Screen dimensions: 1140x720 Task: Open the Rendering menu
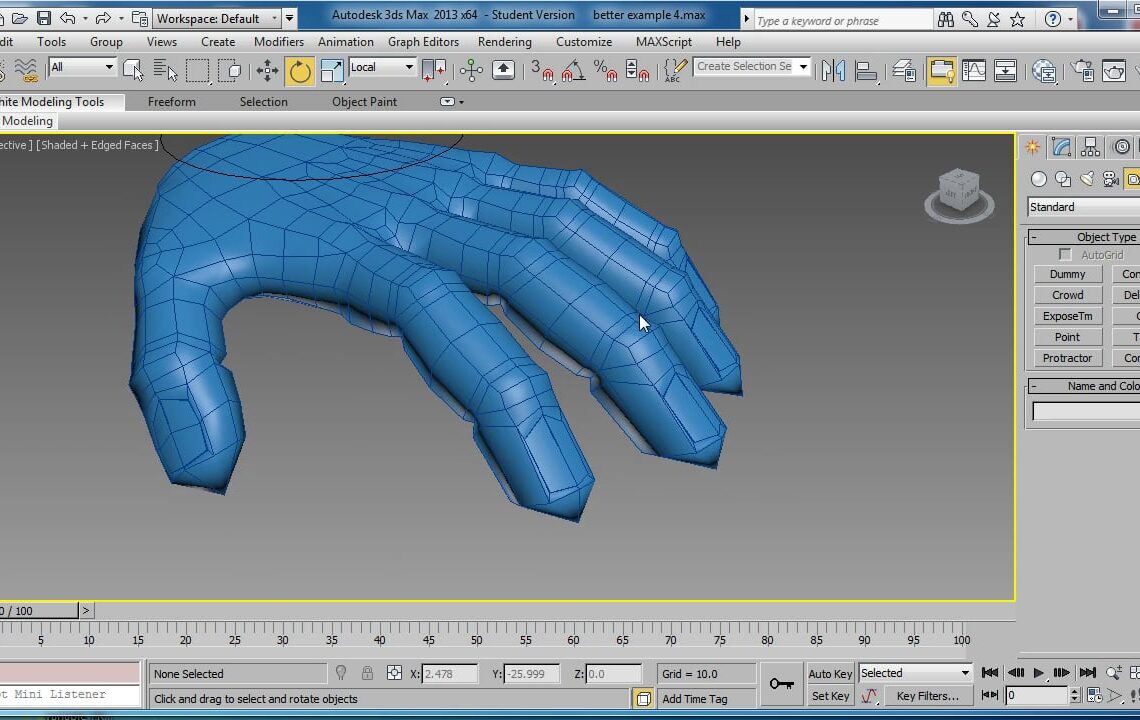[x=505, y=42]
